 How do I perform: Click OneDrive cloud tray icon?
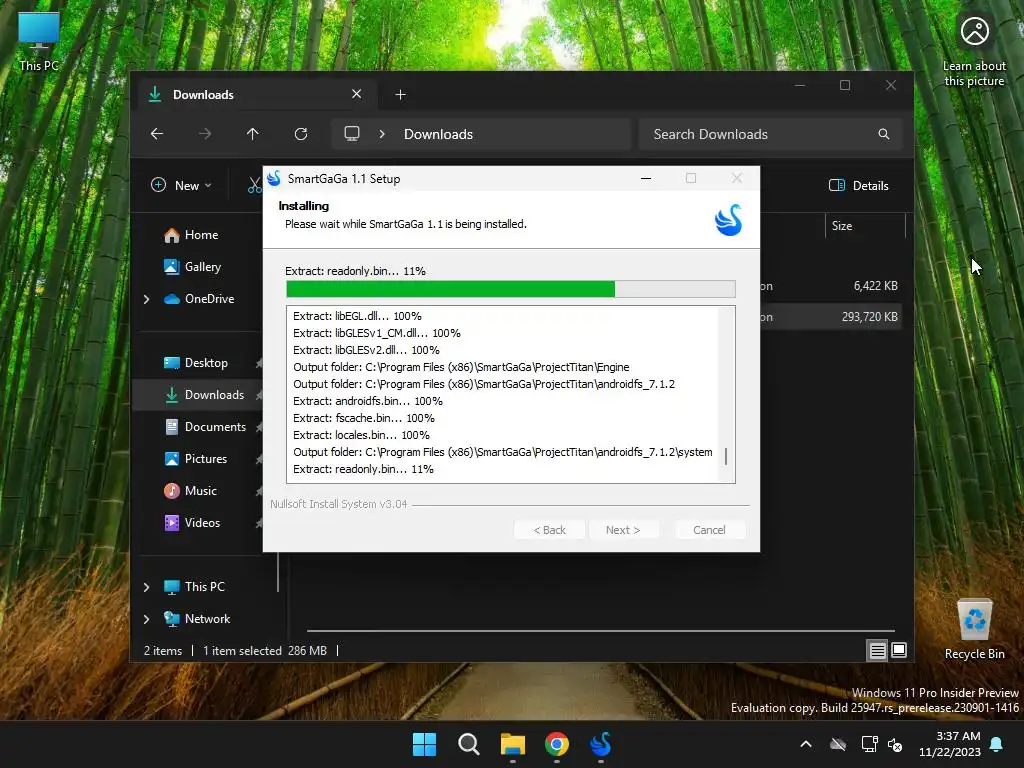838,744
